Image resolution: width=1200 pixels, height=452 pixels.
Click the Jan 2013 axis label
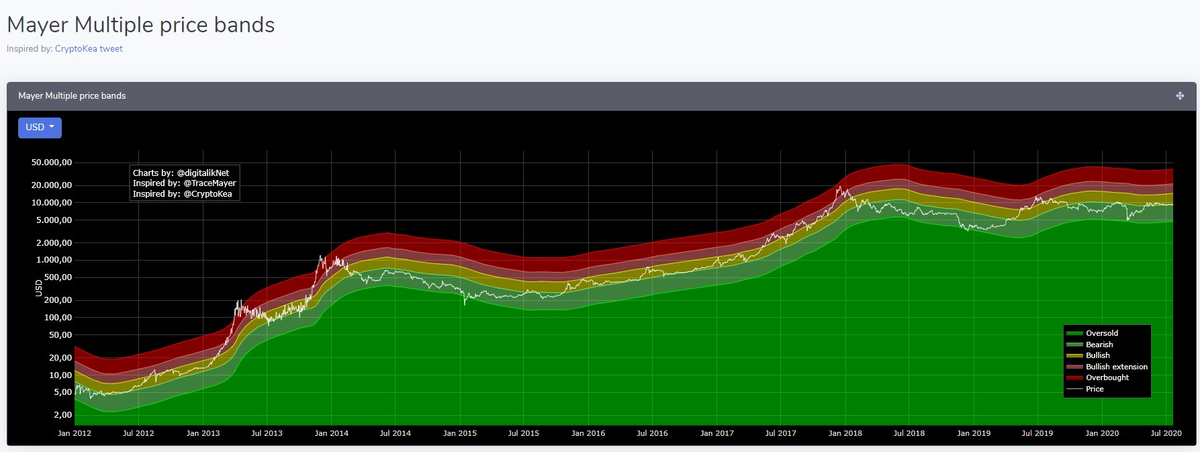click(202, 433)
